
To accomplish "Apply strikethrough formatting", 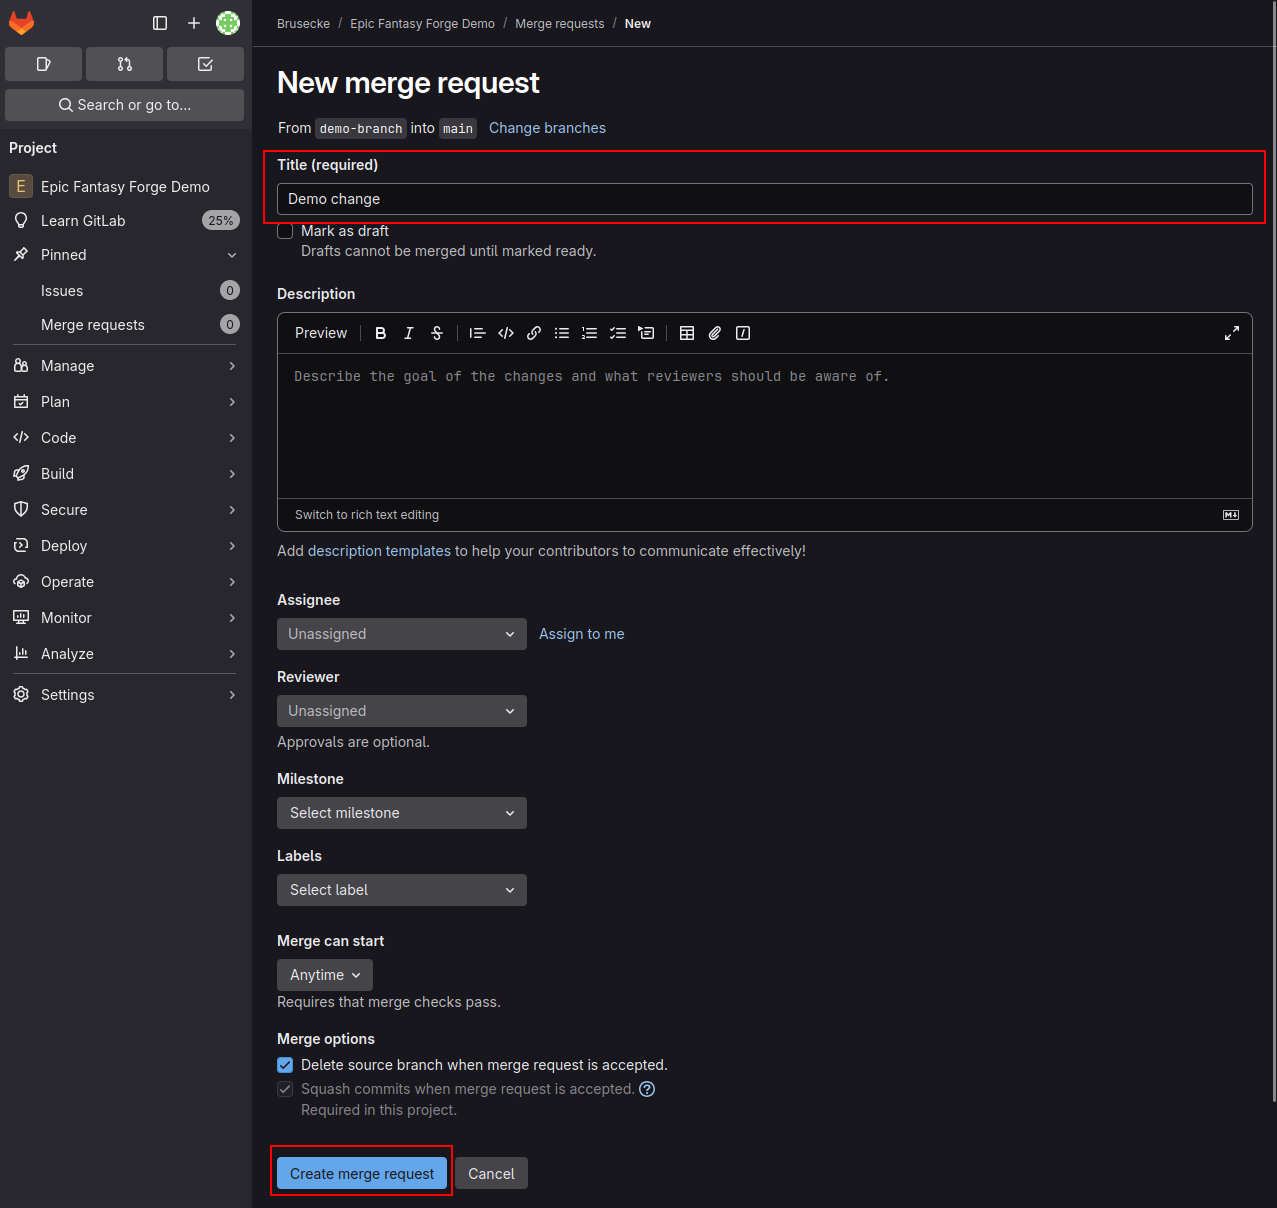I will tap(437, 333).
